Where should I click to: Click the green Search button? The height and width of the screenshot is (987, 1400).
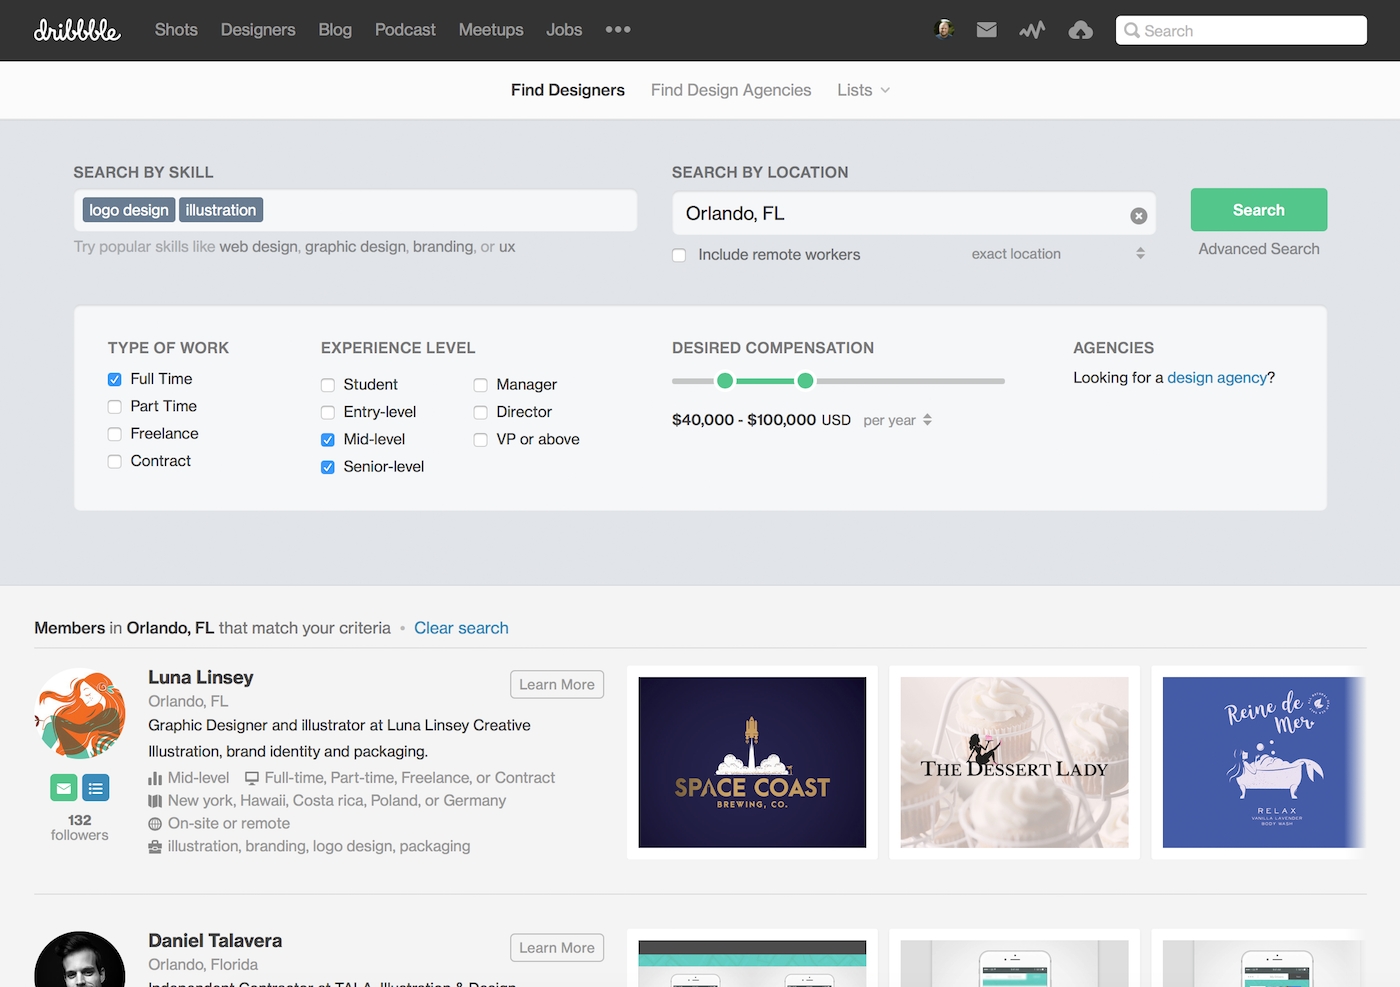[x=1259, y=210]
